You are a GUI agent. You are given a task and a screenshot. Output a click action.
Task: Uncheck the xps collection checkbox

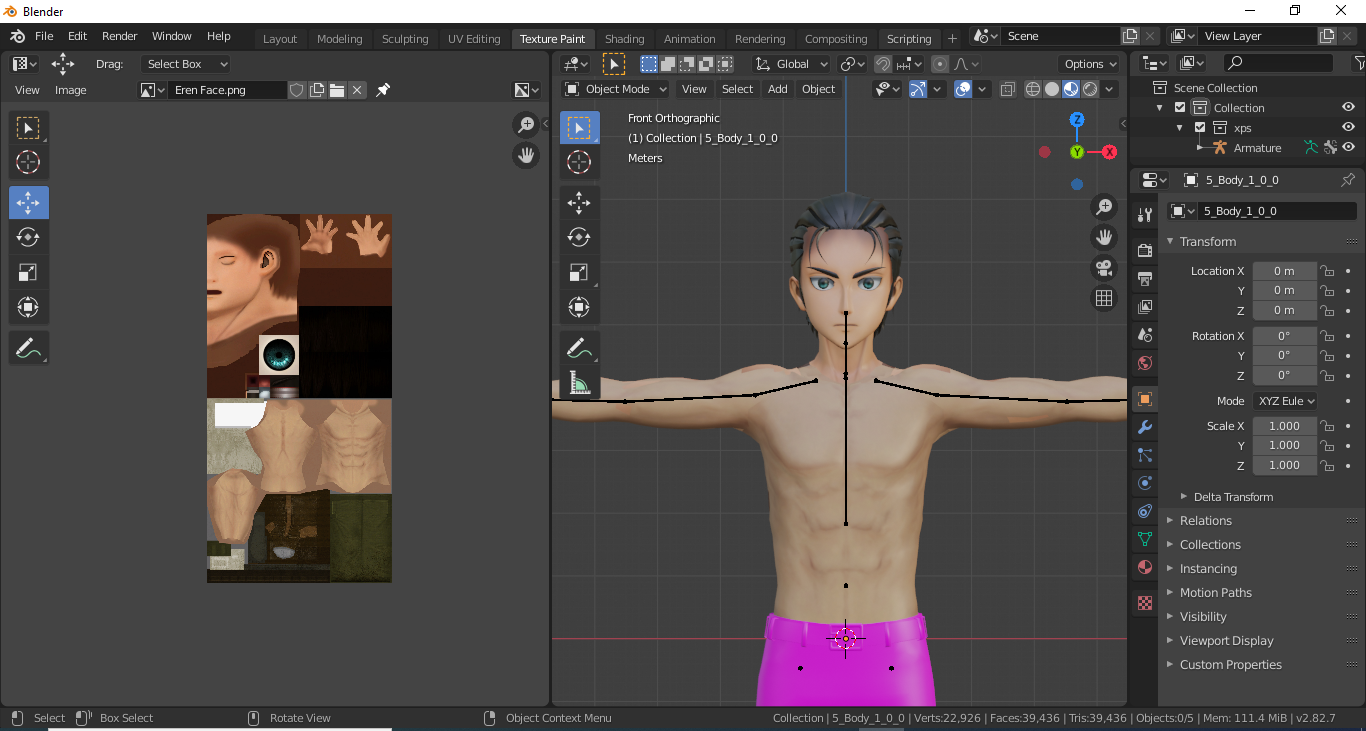1200,128
